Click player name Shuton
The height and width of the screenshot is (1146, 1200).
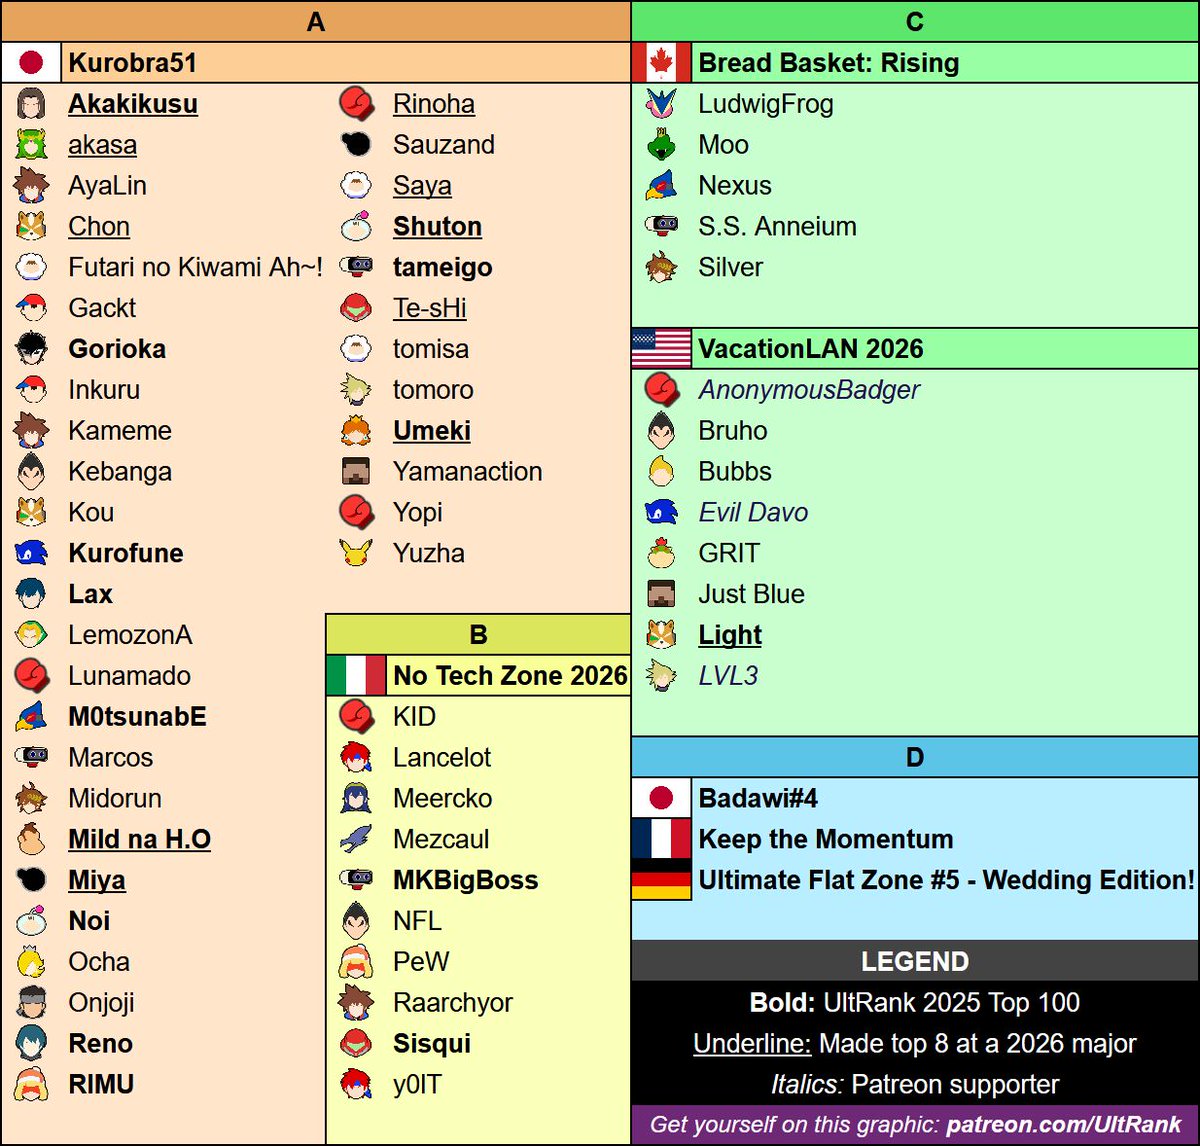[x=437, y=226]
